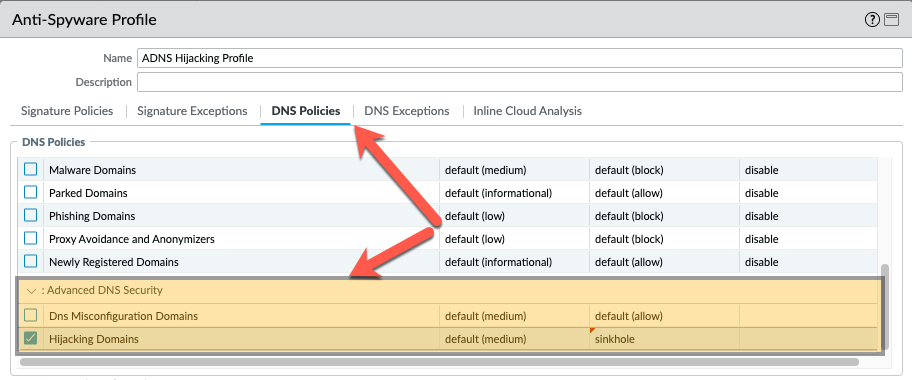Click the window maximize icon in header
This screenshot has width=912, height=380.
891,20
